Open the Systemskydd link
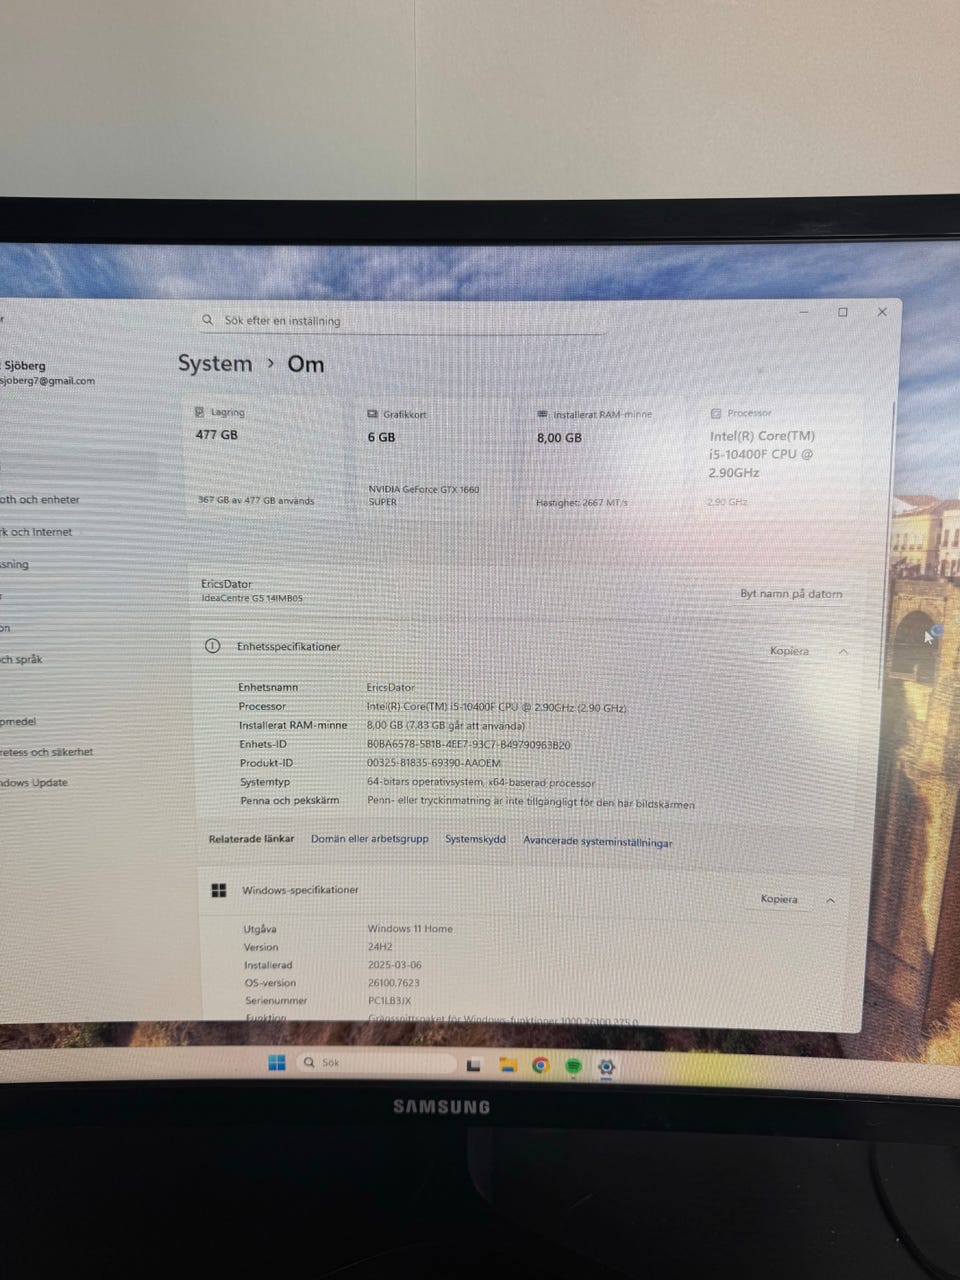 tap(475, 839)
